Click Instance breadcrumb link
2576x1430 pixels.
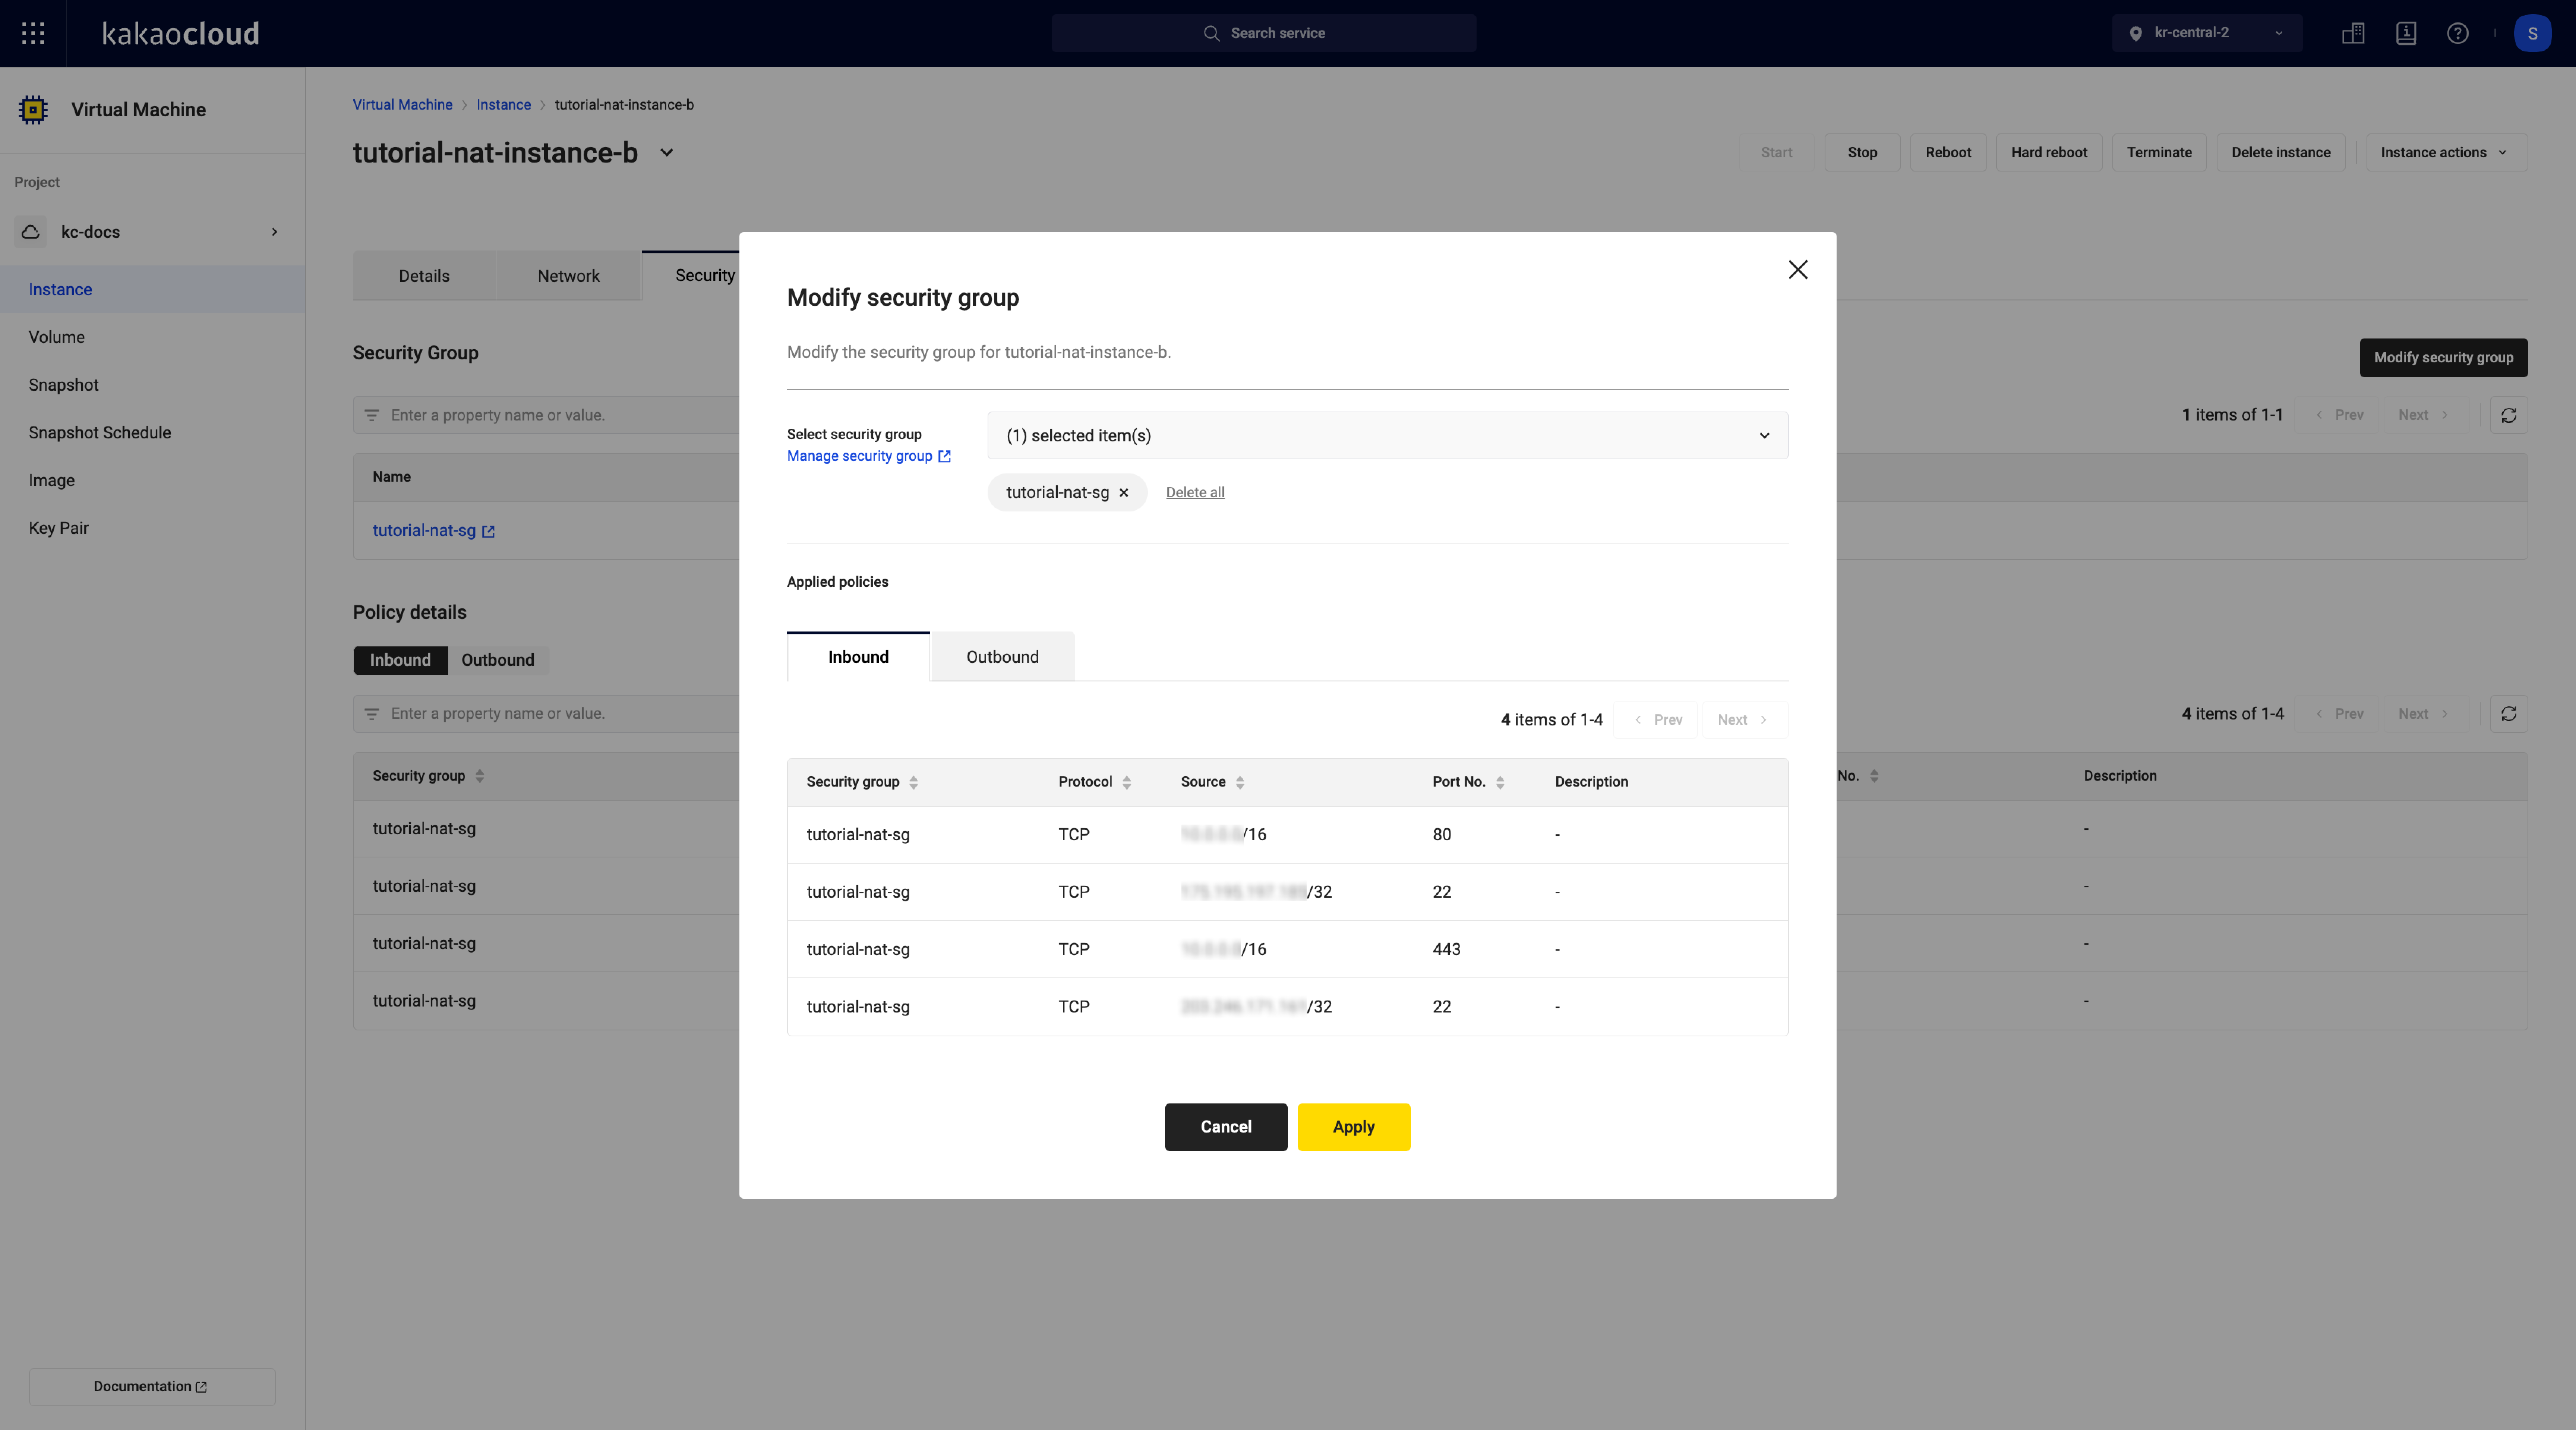(x=503, y=105)
